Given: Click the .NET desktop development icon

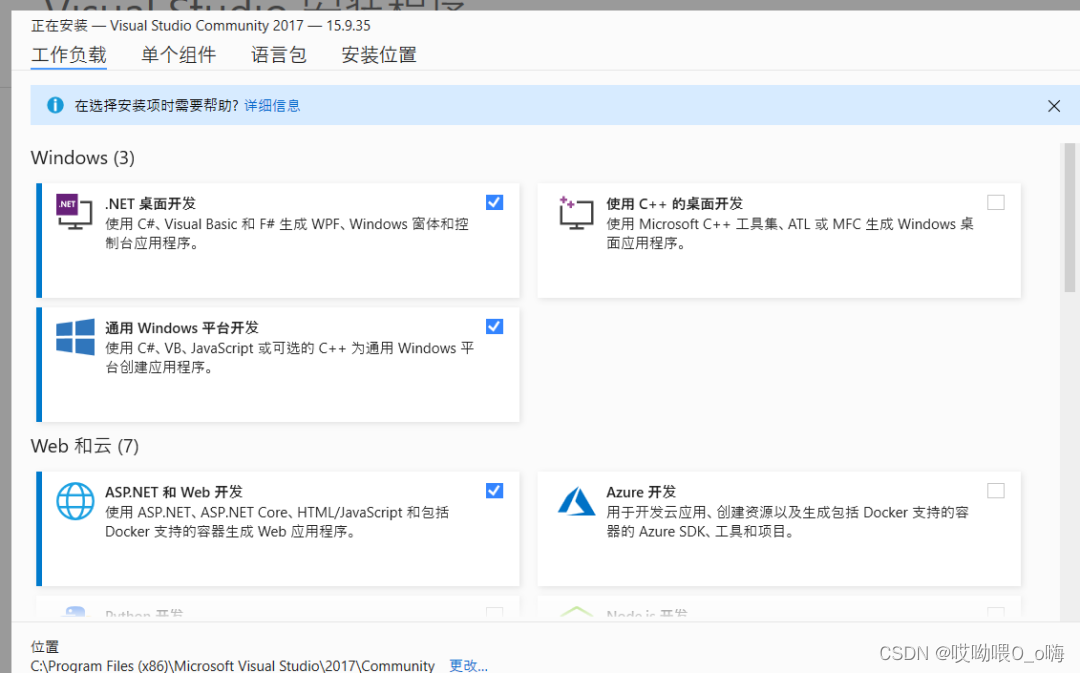Looking at the screenshot, I should click(x=74, y=211).
